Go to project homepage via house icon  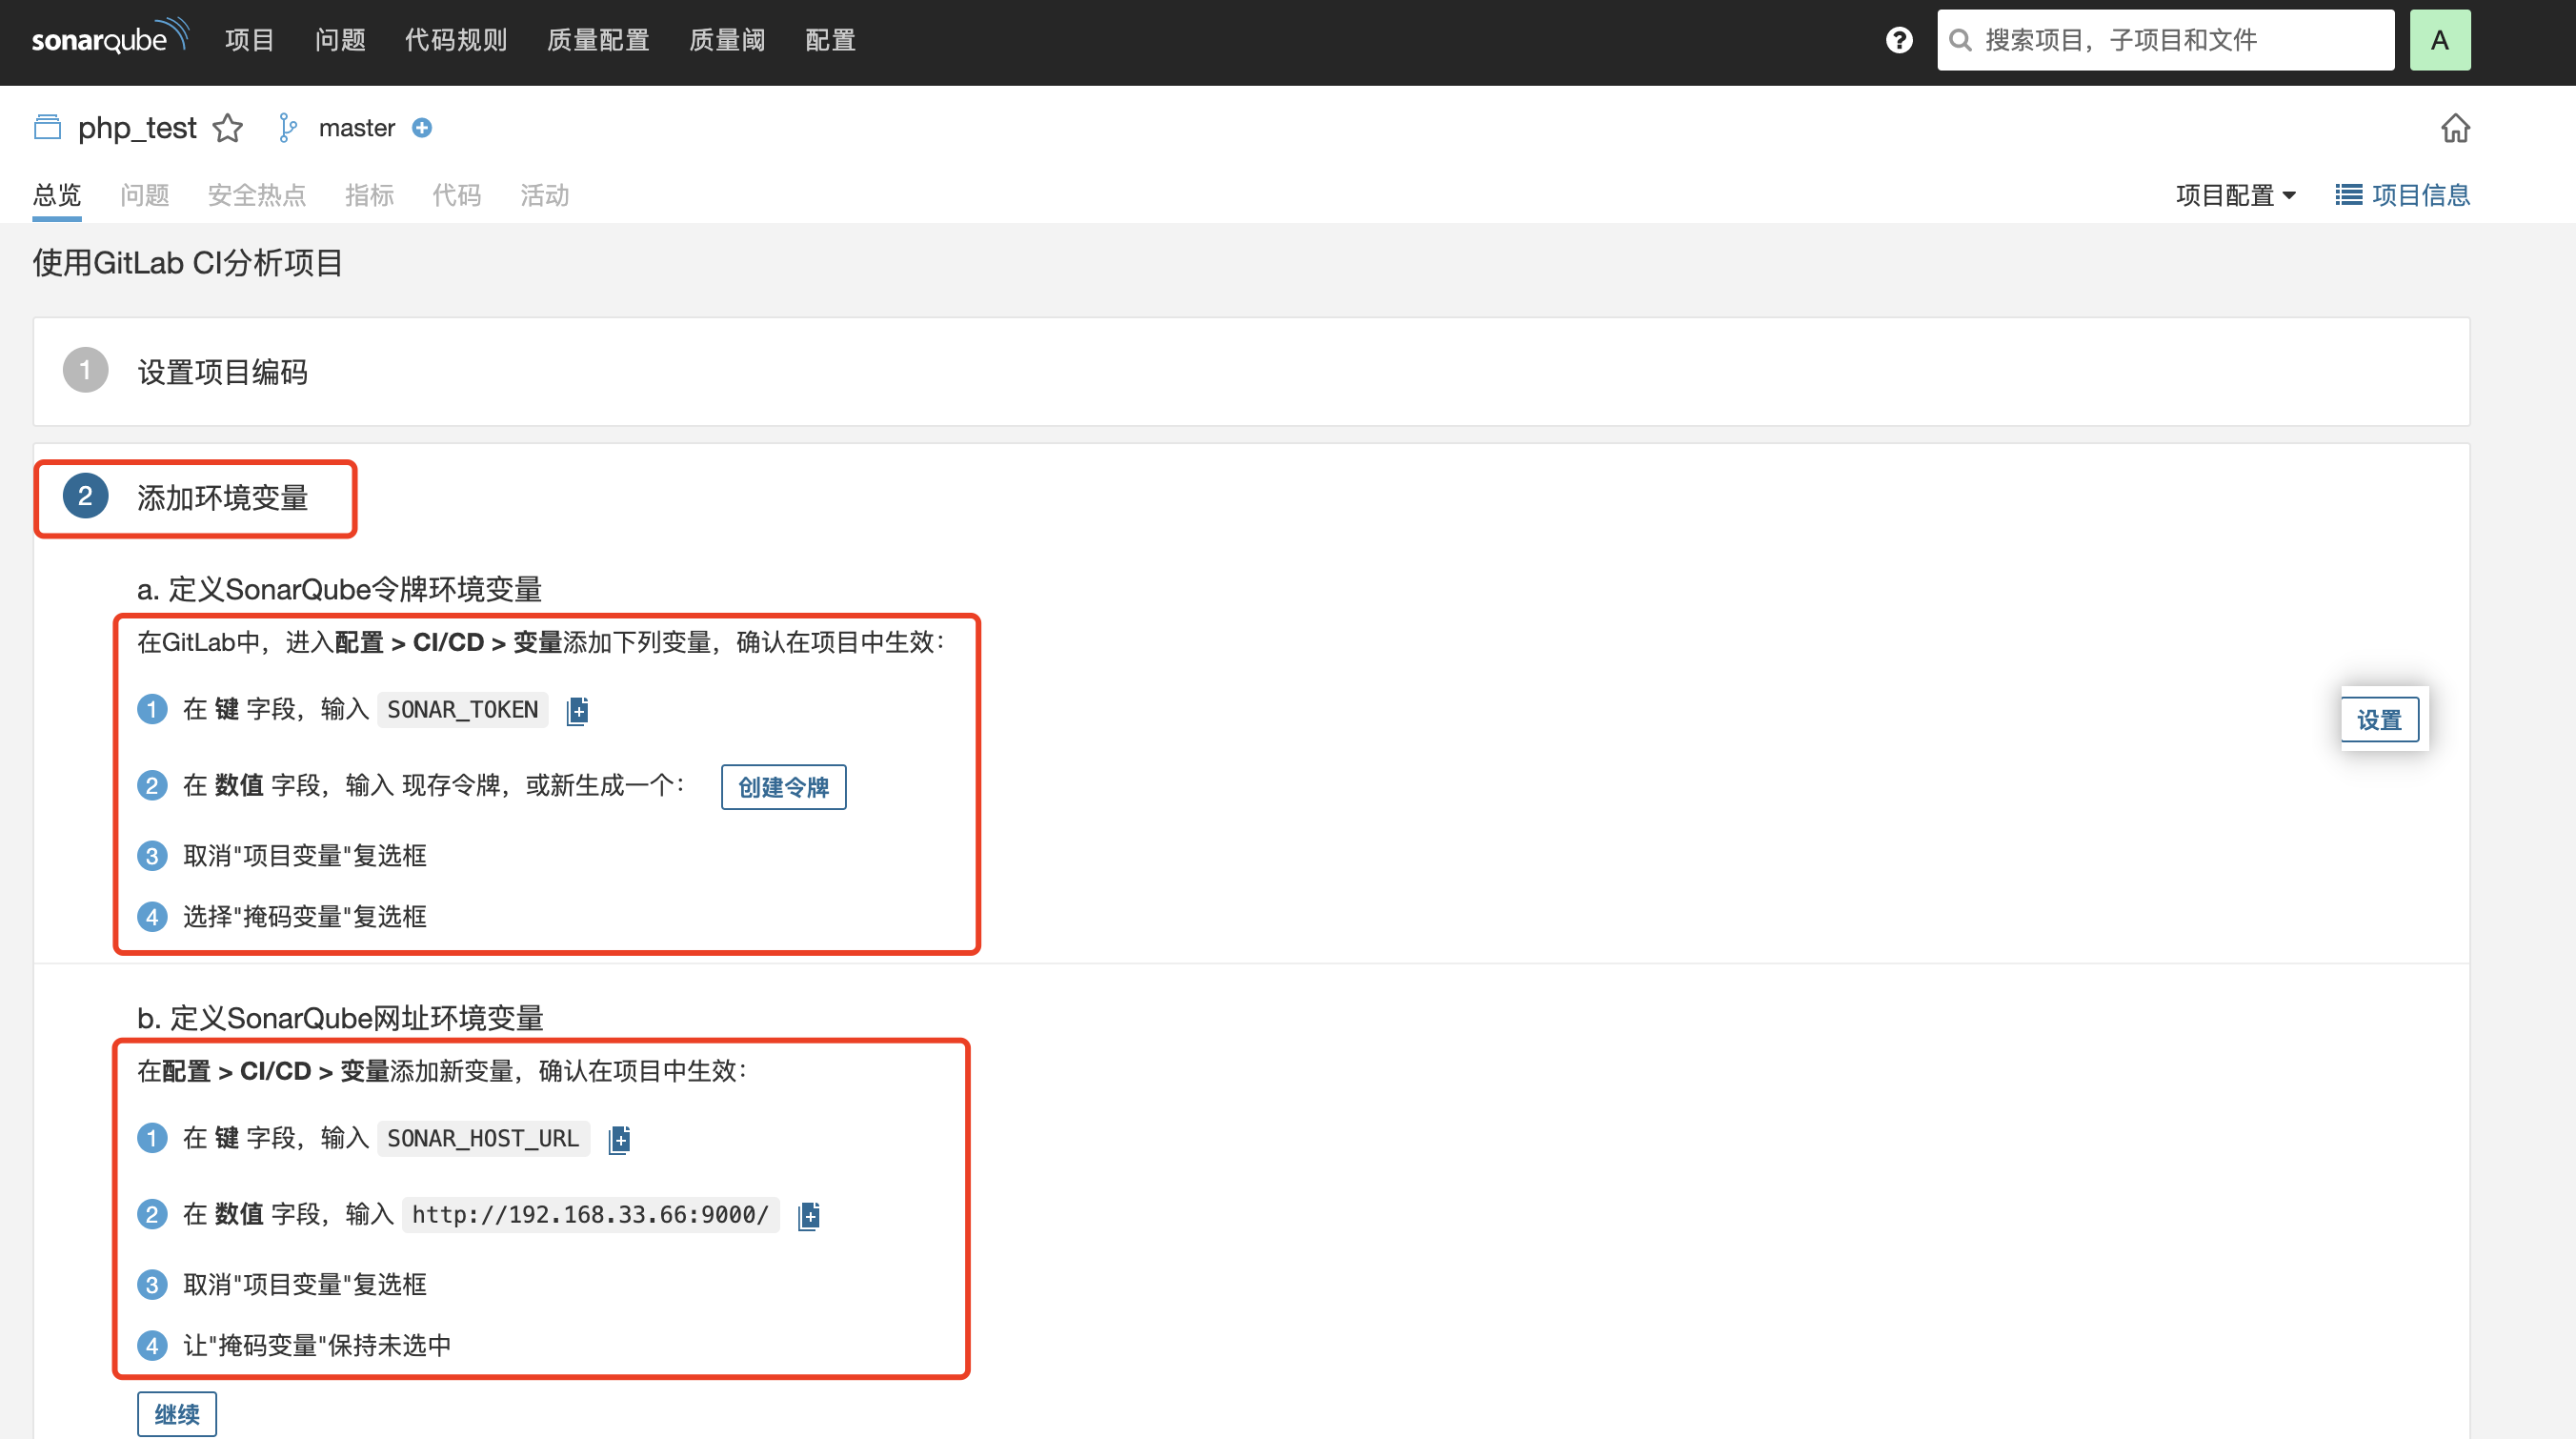tap(2455, 128)
